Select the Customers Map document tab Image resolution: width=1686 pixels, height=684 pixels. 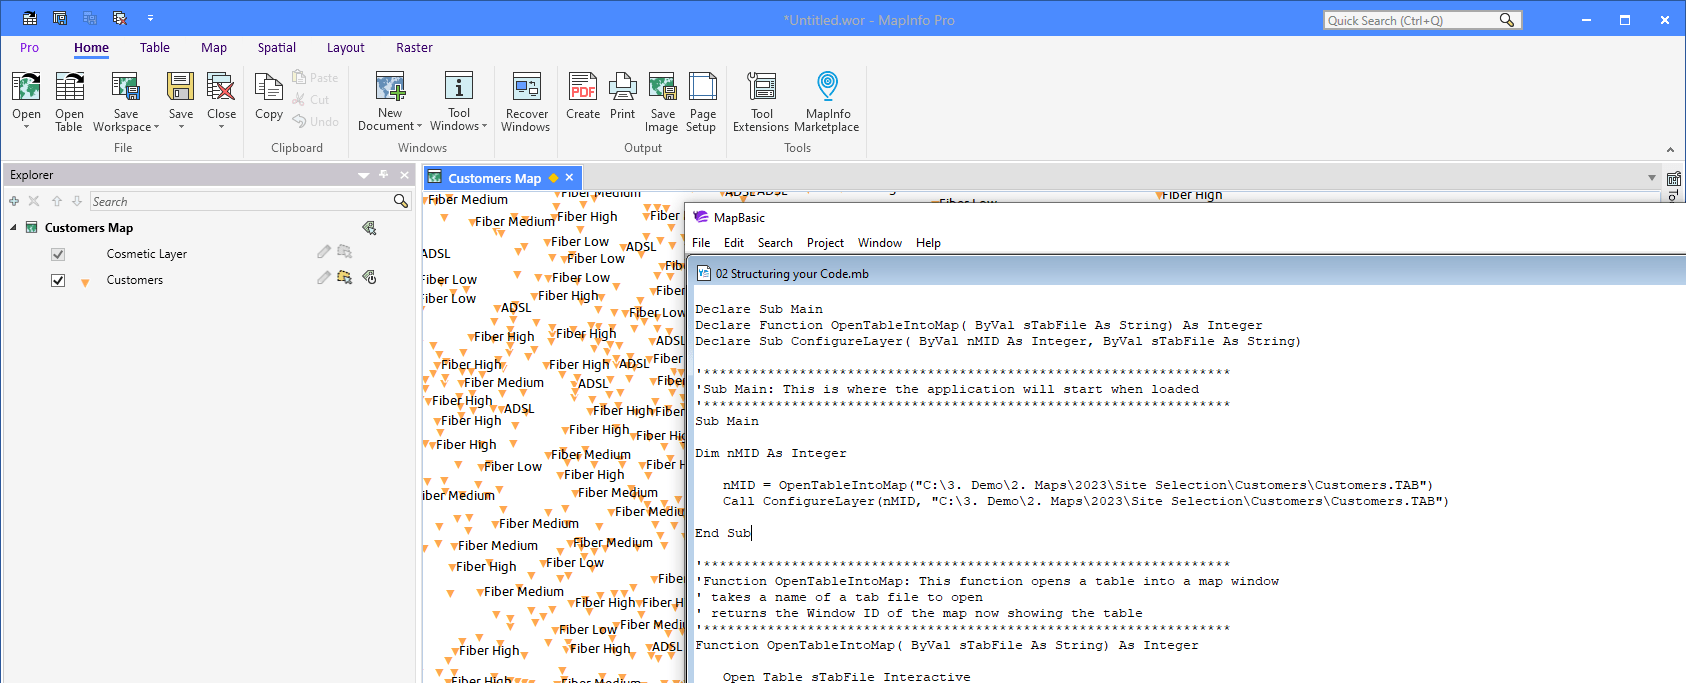coord(494,178)
